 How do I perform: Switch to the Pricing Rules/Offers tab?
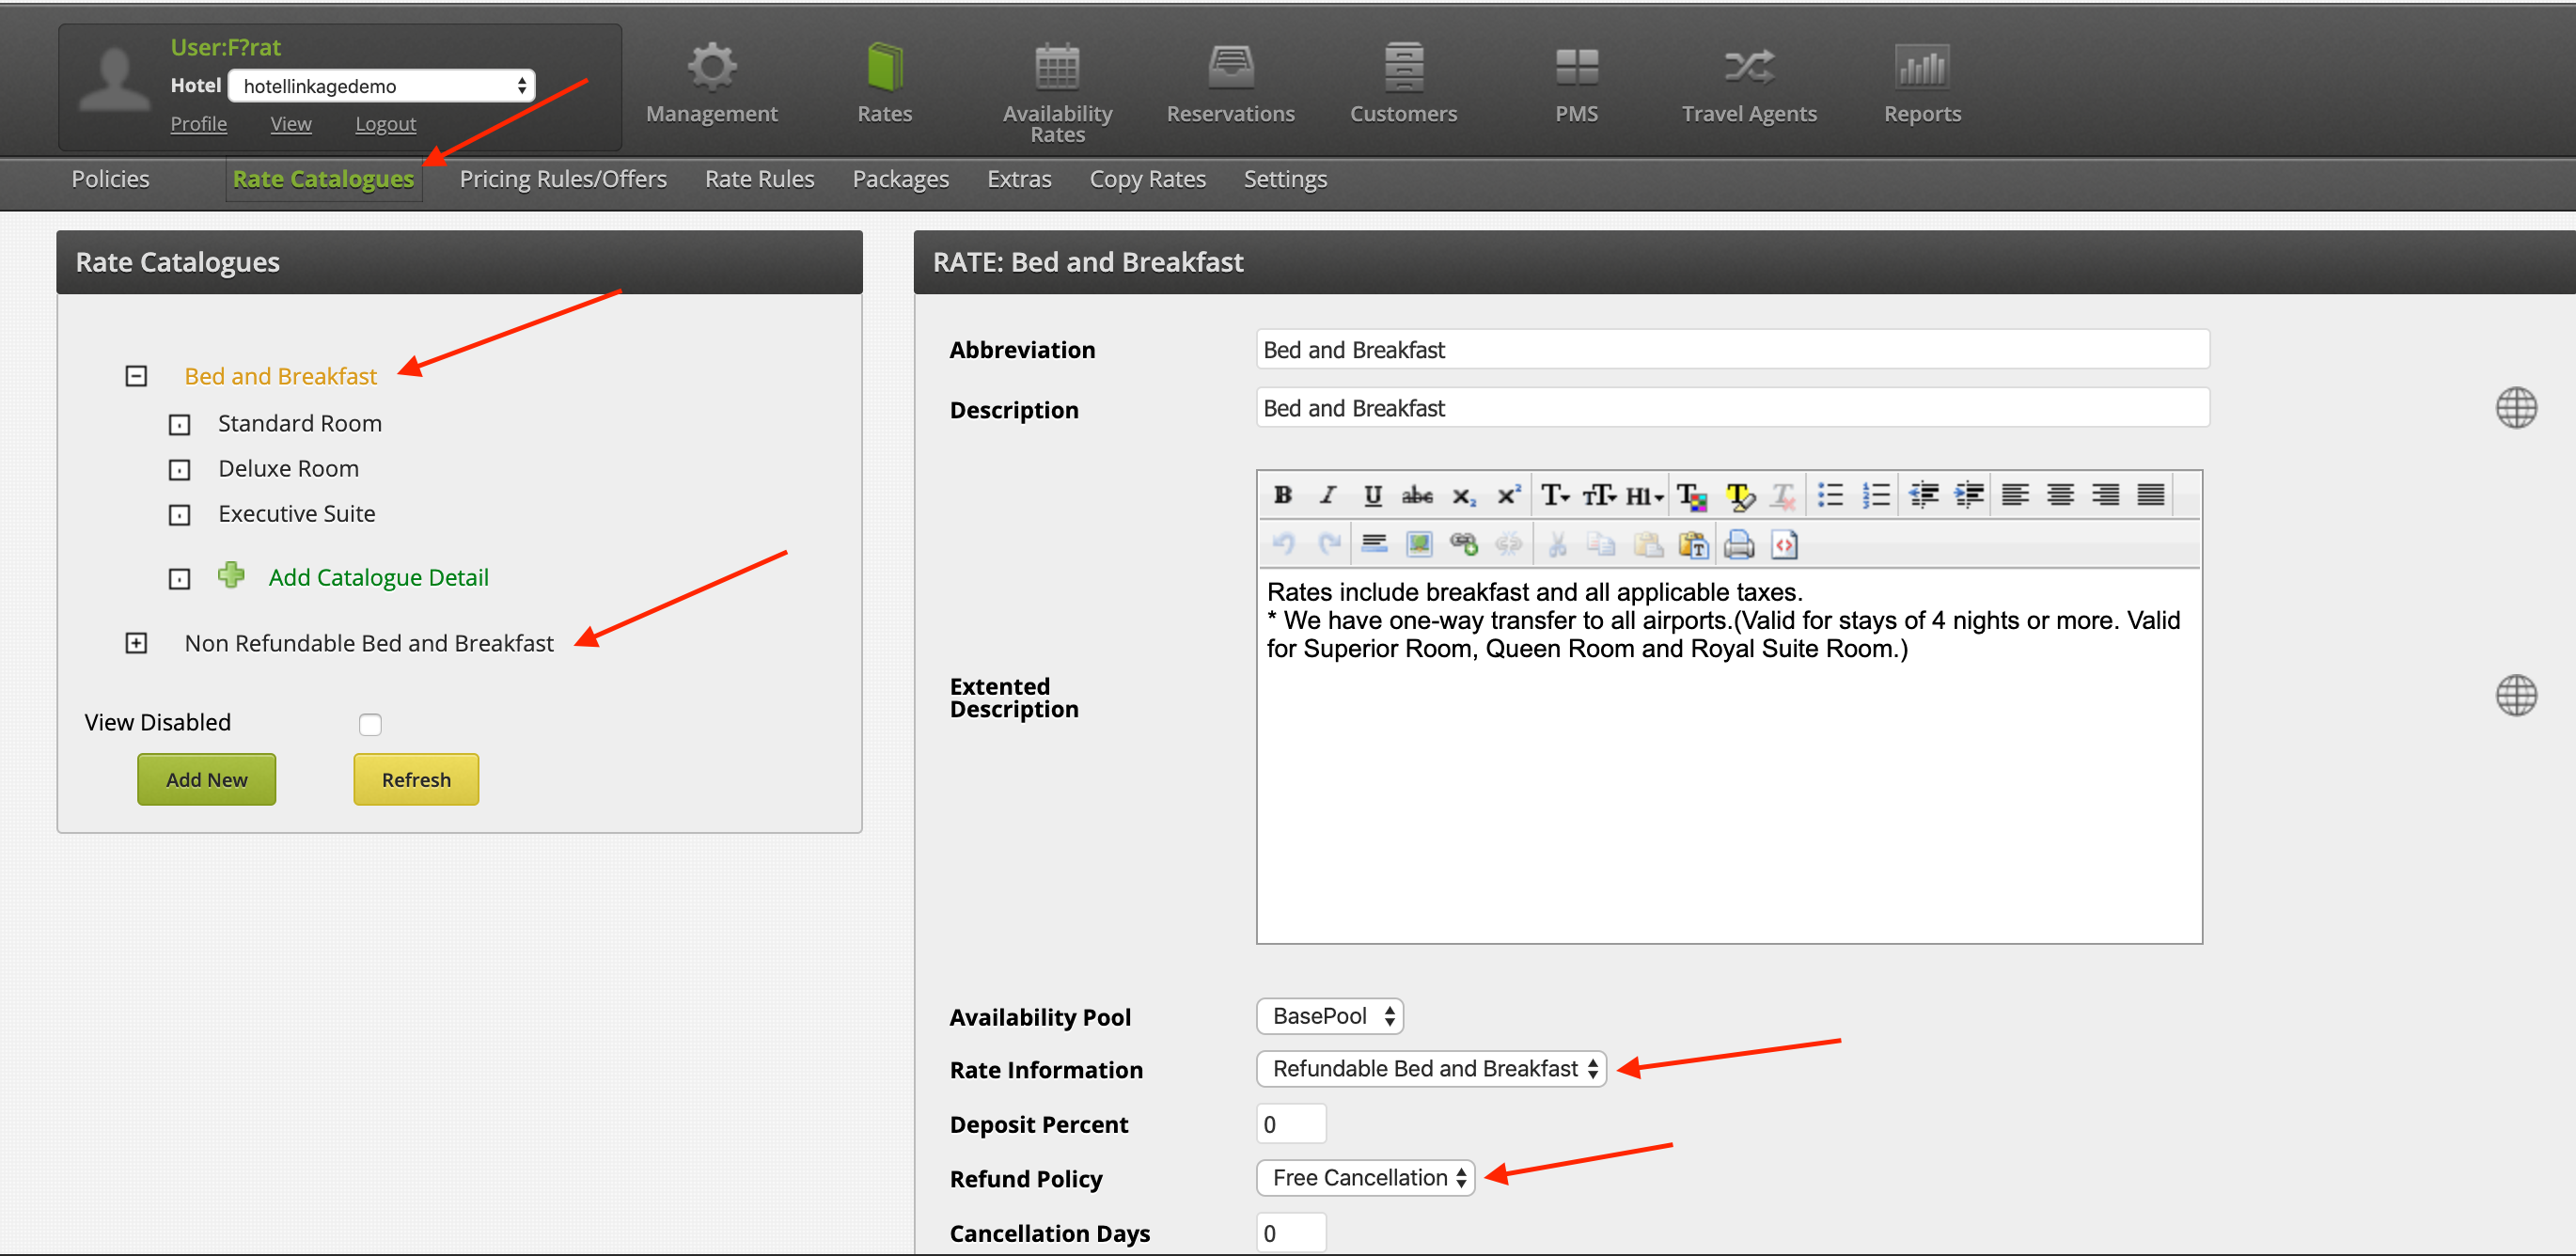pyautogui.click(x=562, y=179)
